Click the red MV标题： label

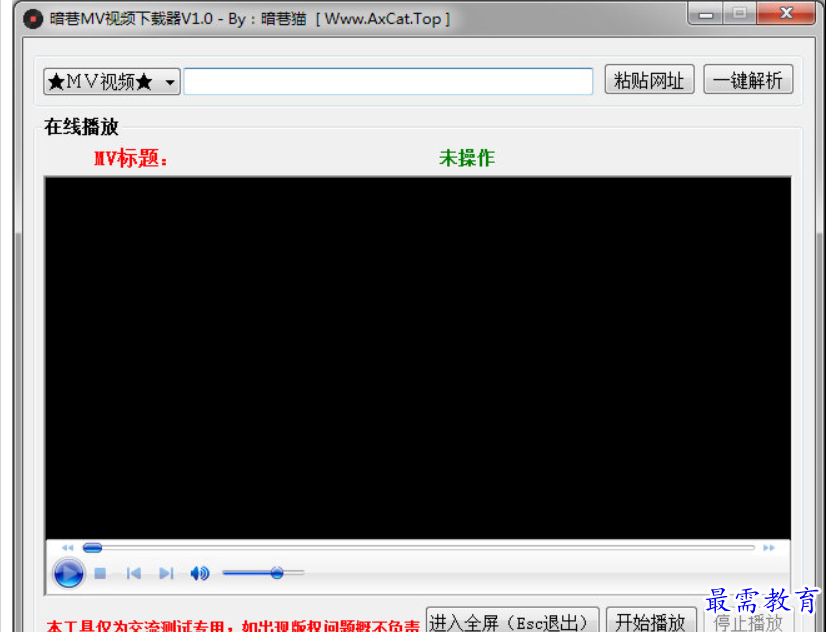(131, 158)
